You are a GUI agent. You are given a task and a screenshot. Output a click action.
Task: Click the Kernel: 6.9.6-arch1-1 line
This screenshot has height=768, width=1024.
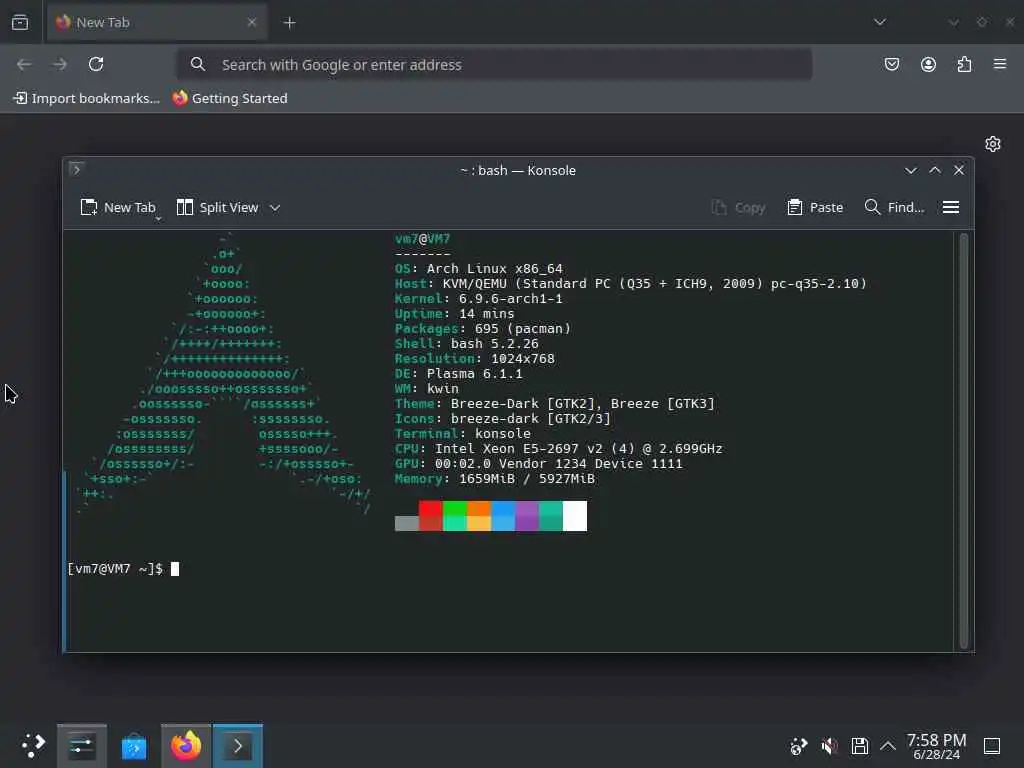pyautogui.click(x=479, y=298)
